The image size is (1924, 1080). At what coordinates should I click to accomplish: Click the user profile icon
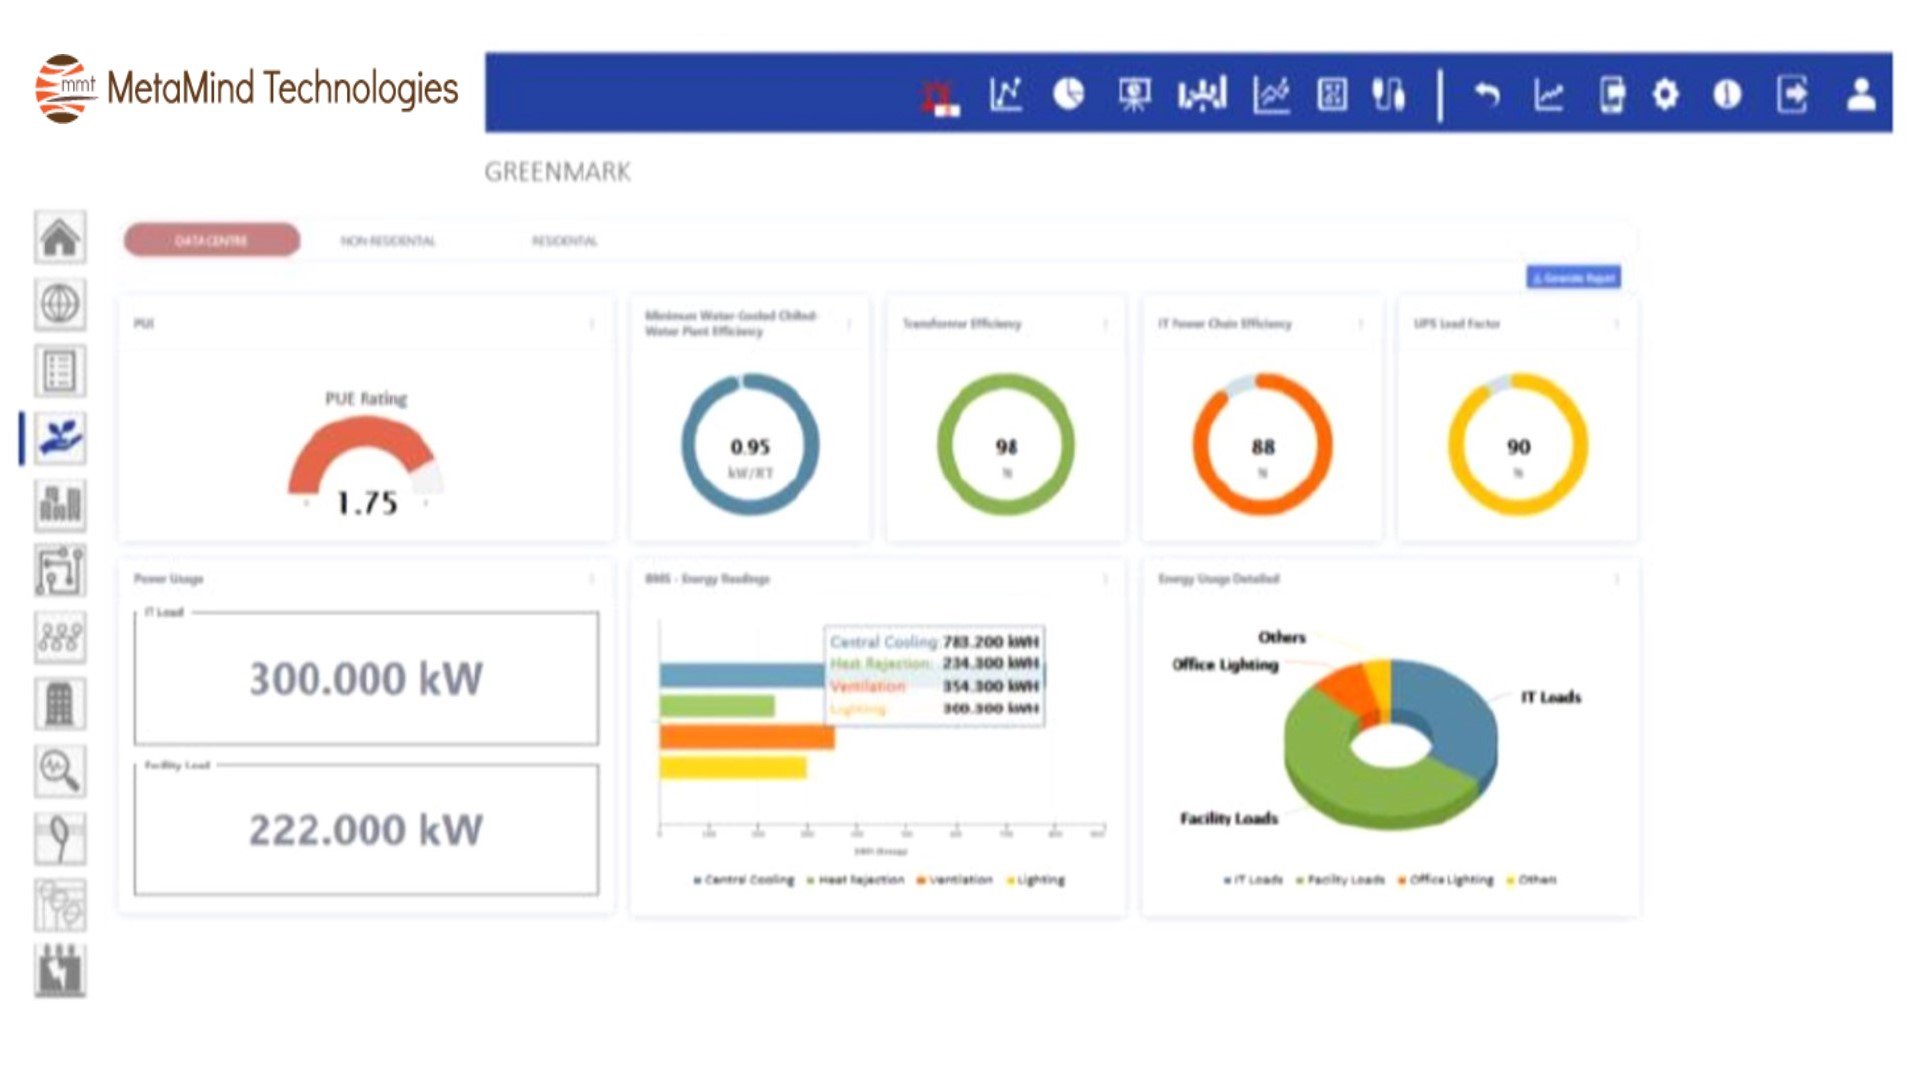pyautogui.click(x=1861, y=94)
